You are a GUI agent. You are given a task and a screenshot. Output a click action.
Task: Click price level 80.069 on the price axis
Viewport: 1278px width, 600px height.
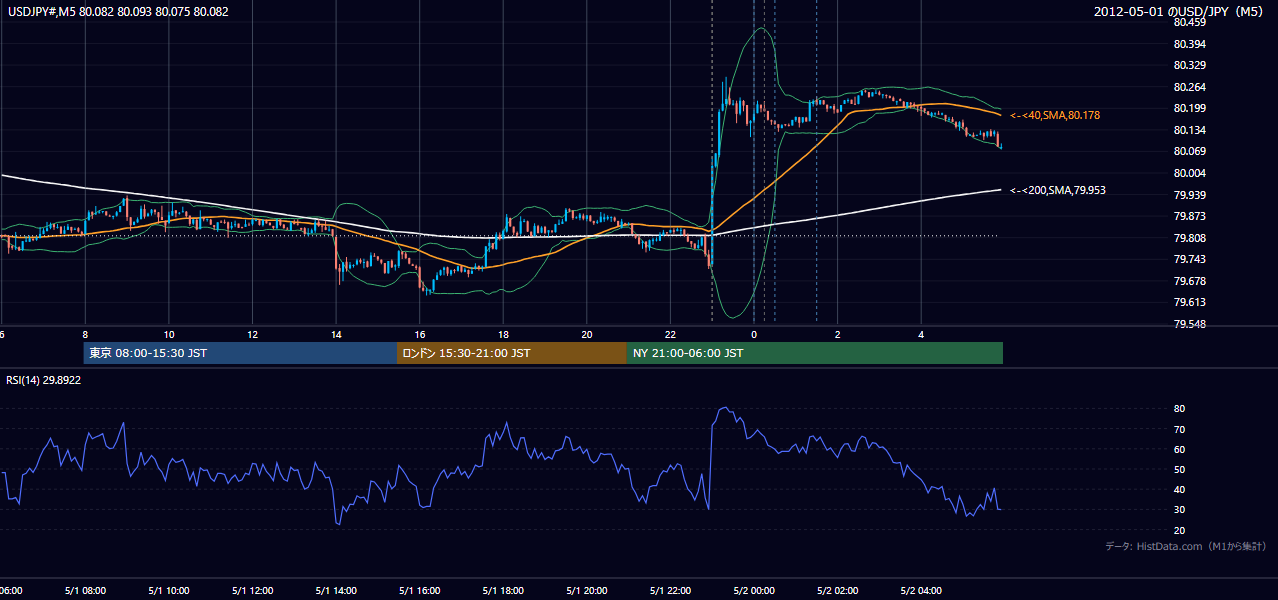tap(1189, 151)
